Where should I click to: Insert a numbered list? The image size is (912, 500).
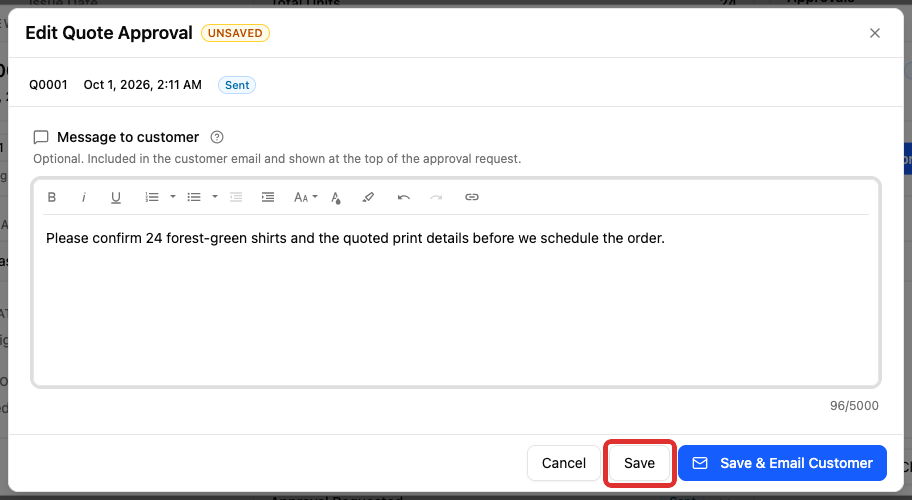tap(152, 197)
